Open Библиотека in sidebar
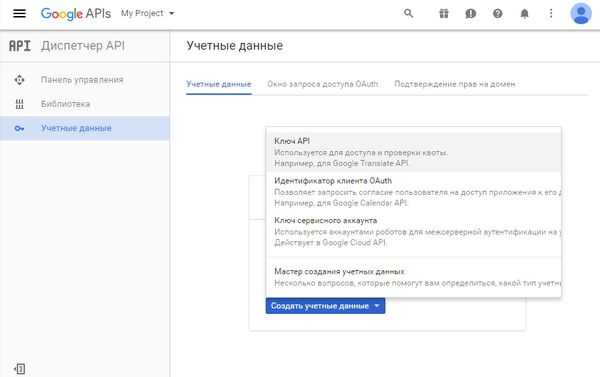Image resolution: width=600 pixels, height=377 pixels. 85,104
